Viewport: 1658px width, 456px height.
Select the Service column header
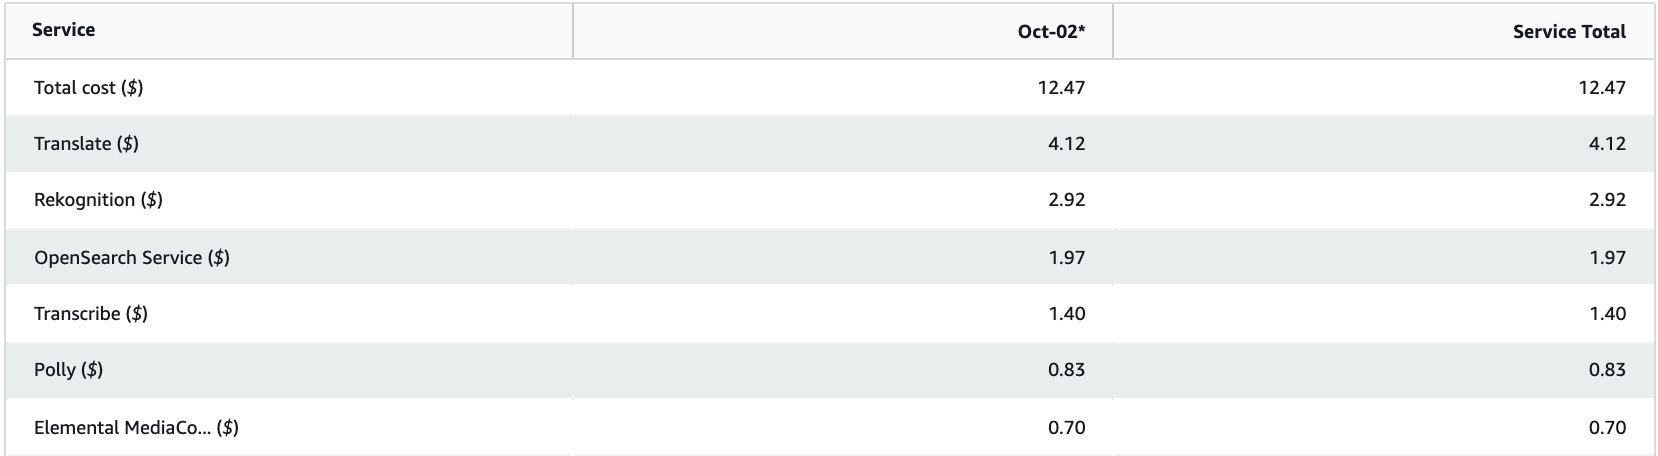coord(64,30)
